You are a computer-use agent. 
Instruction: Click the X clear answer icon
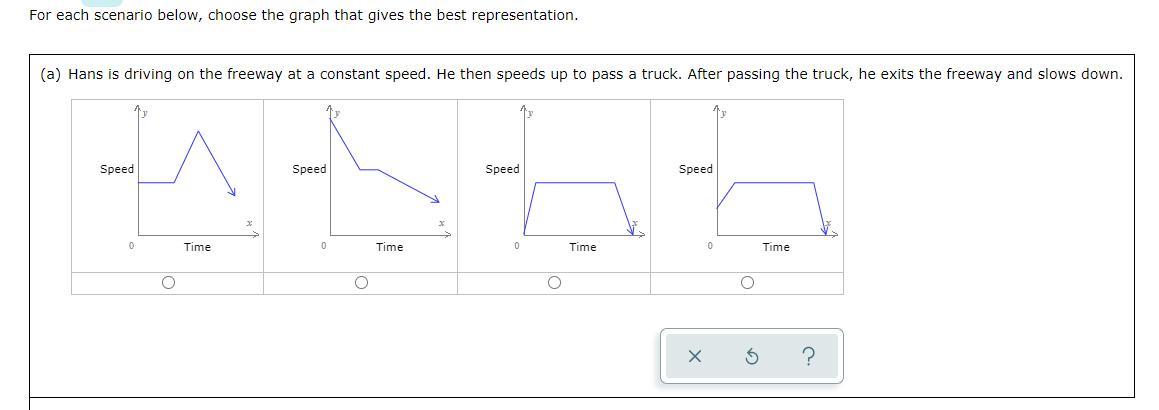[695, 357]
